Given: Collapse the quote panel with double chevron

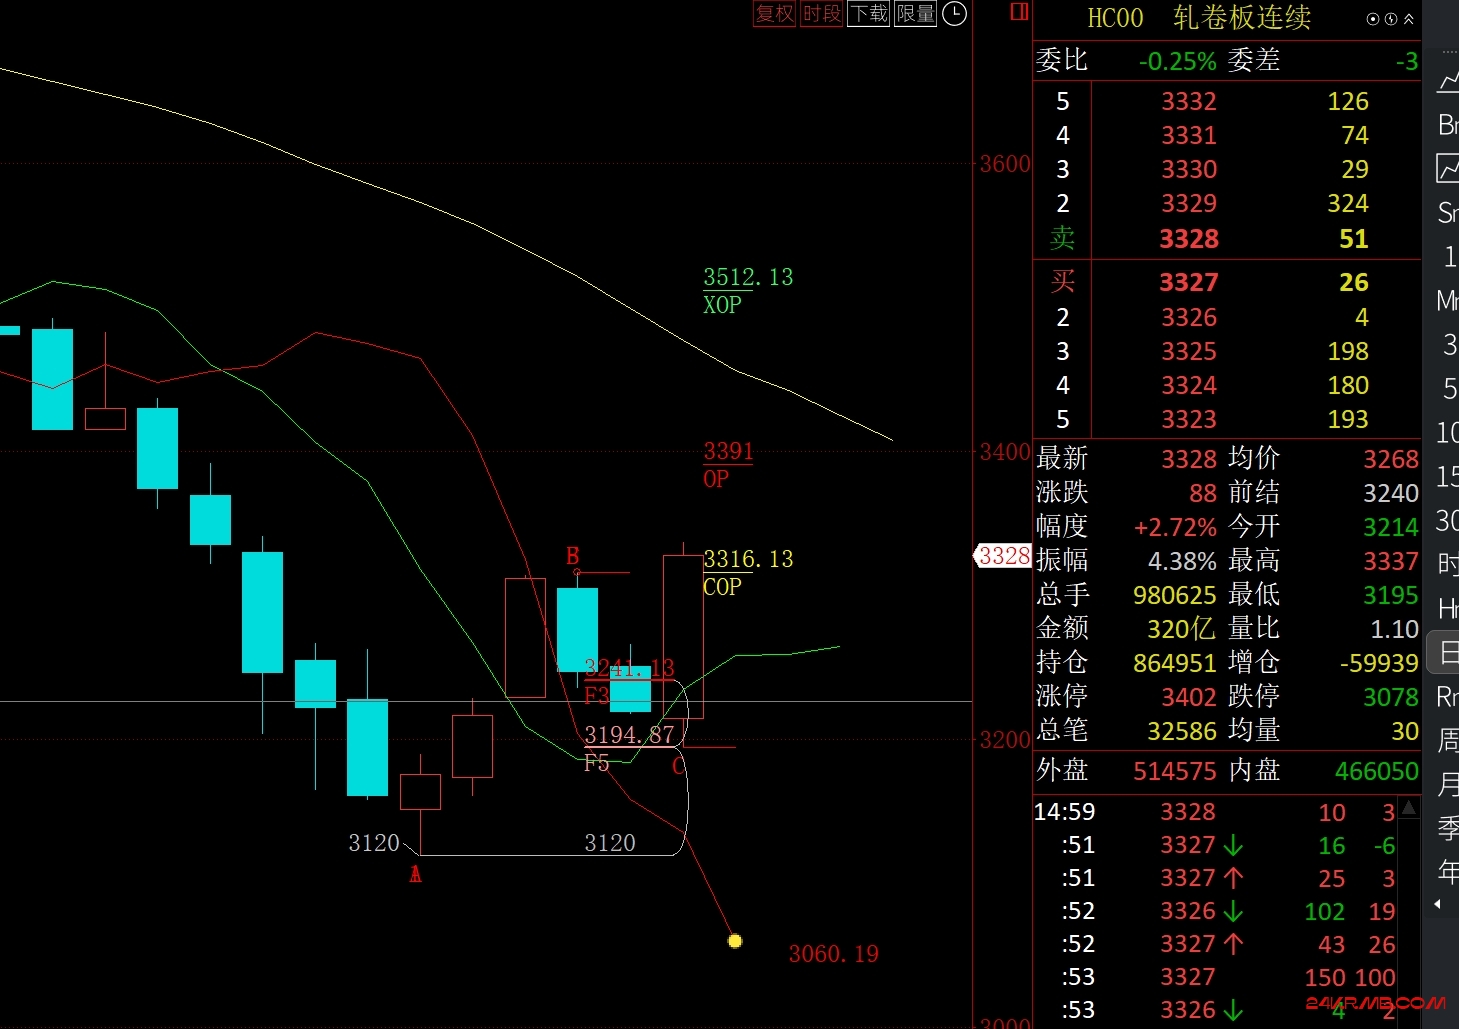Looking at the screenshot, I should [1408, 19].
